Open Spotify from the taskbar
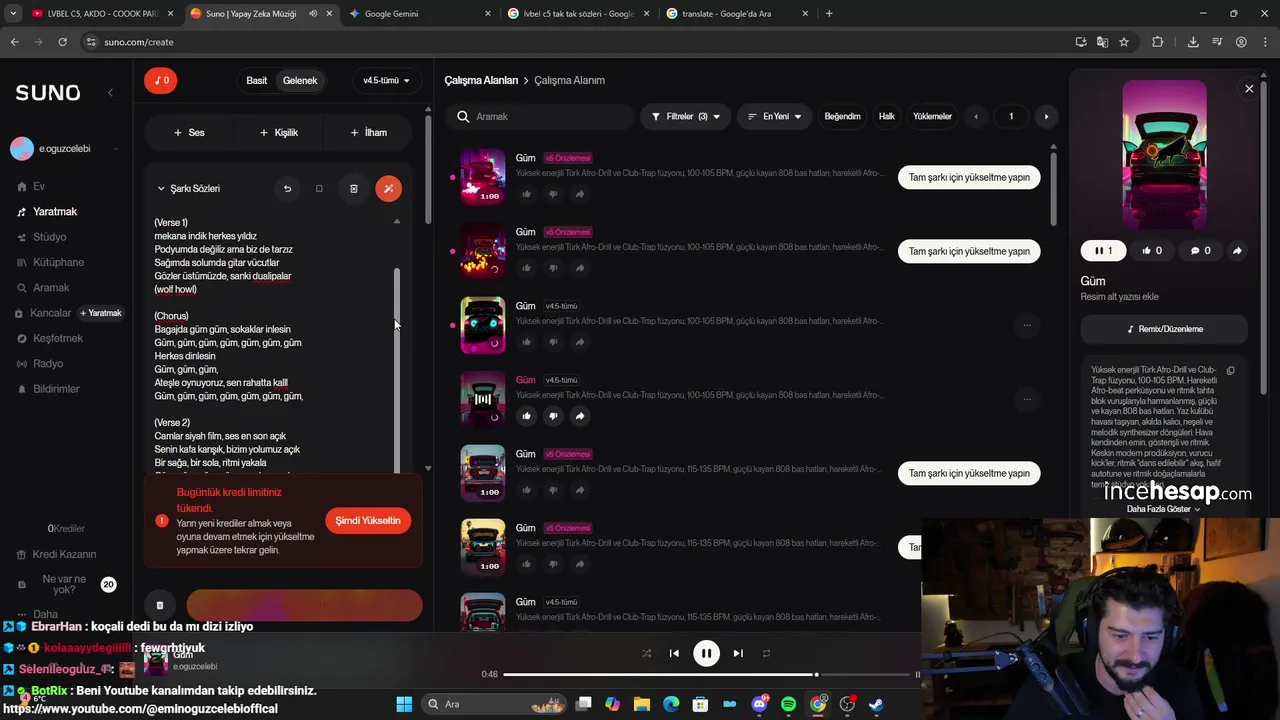 tap(789, 704)
